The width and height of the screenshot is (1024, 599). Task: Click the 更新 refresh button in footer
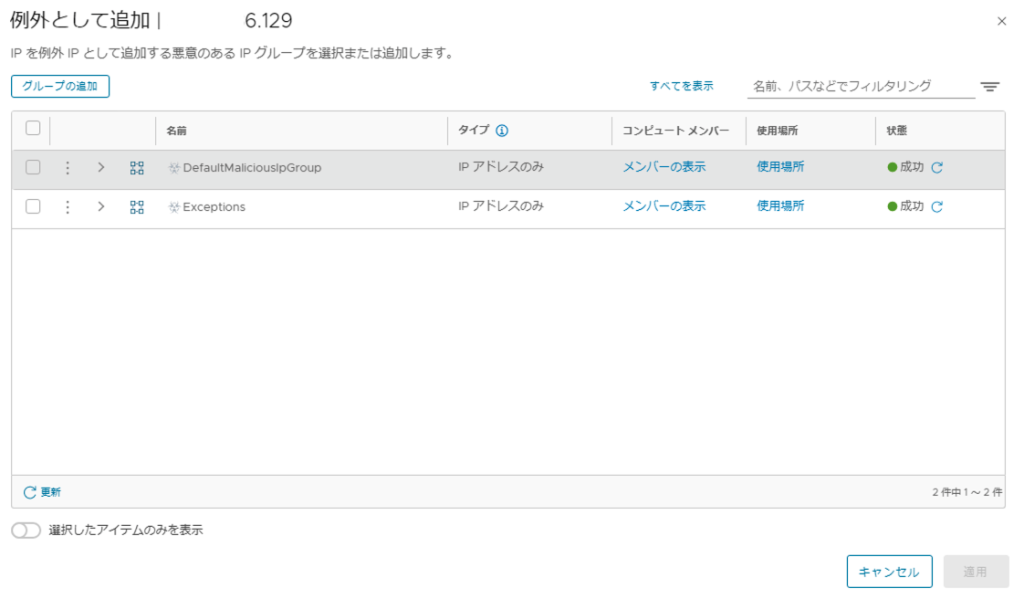(x=42, y=492)
